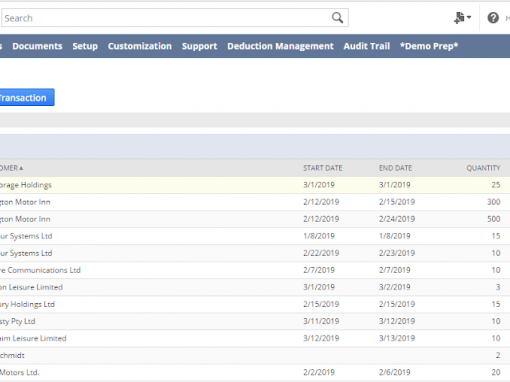Sort by the Quantity column

pyautogui.click(x=483, y=168)
